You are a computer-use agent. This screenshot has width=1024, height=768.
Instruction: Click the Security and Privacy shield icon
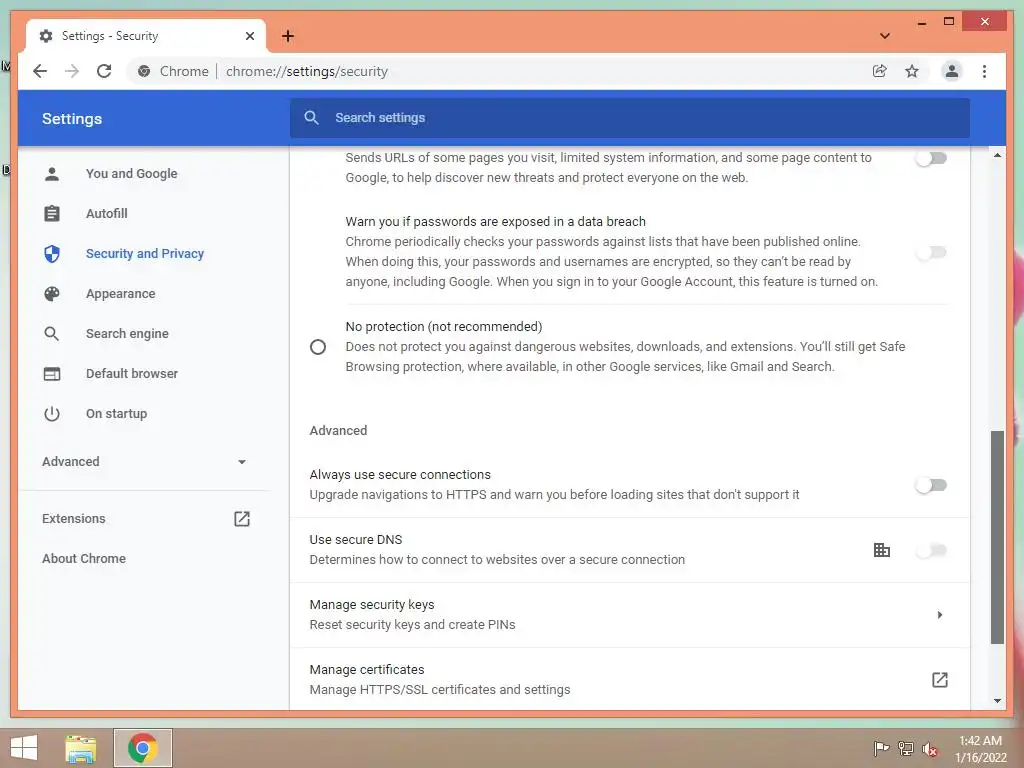click(x=52, y=253)
